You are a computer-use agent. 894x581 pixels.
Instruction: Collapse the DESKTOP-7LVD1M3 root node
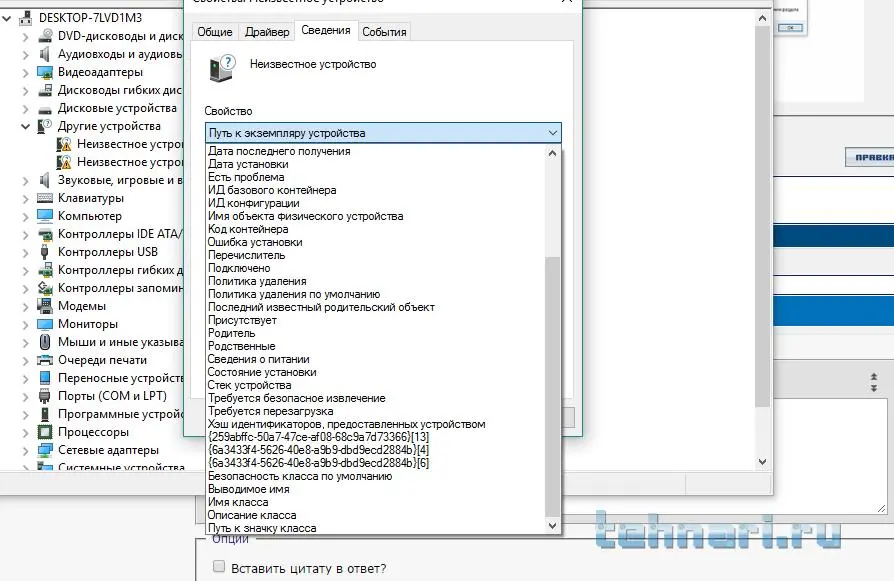tap(7, 18)
